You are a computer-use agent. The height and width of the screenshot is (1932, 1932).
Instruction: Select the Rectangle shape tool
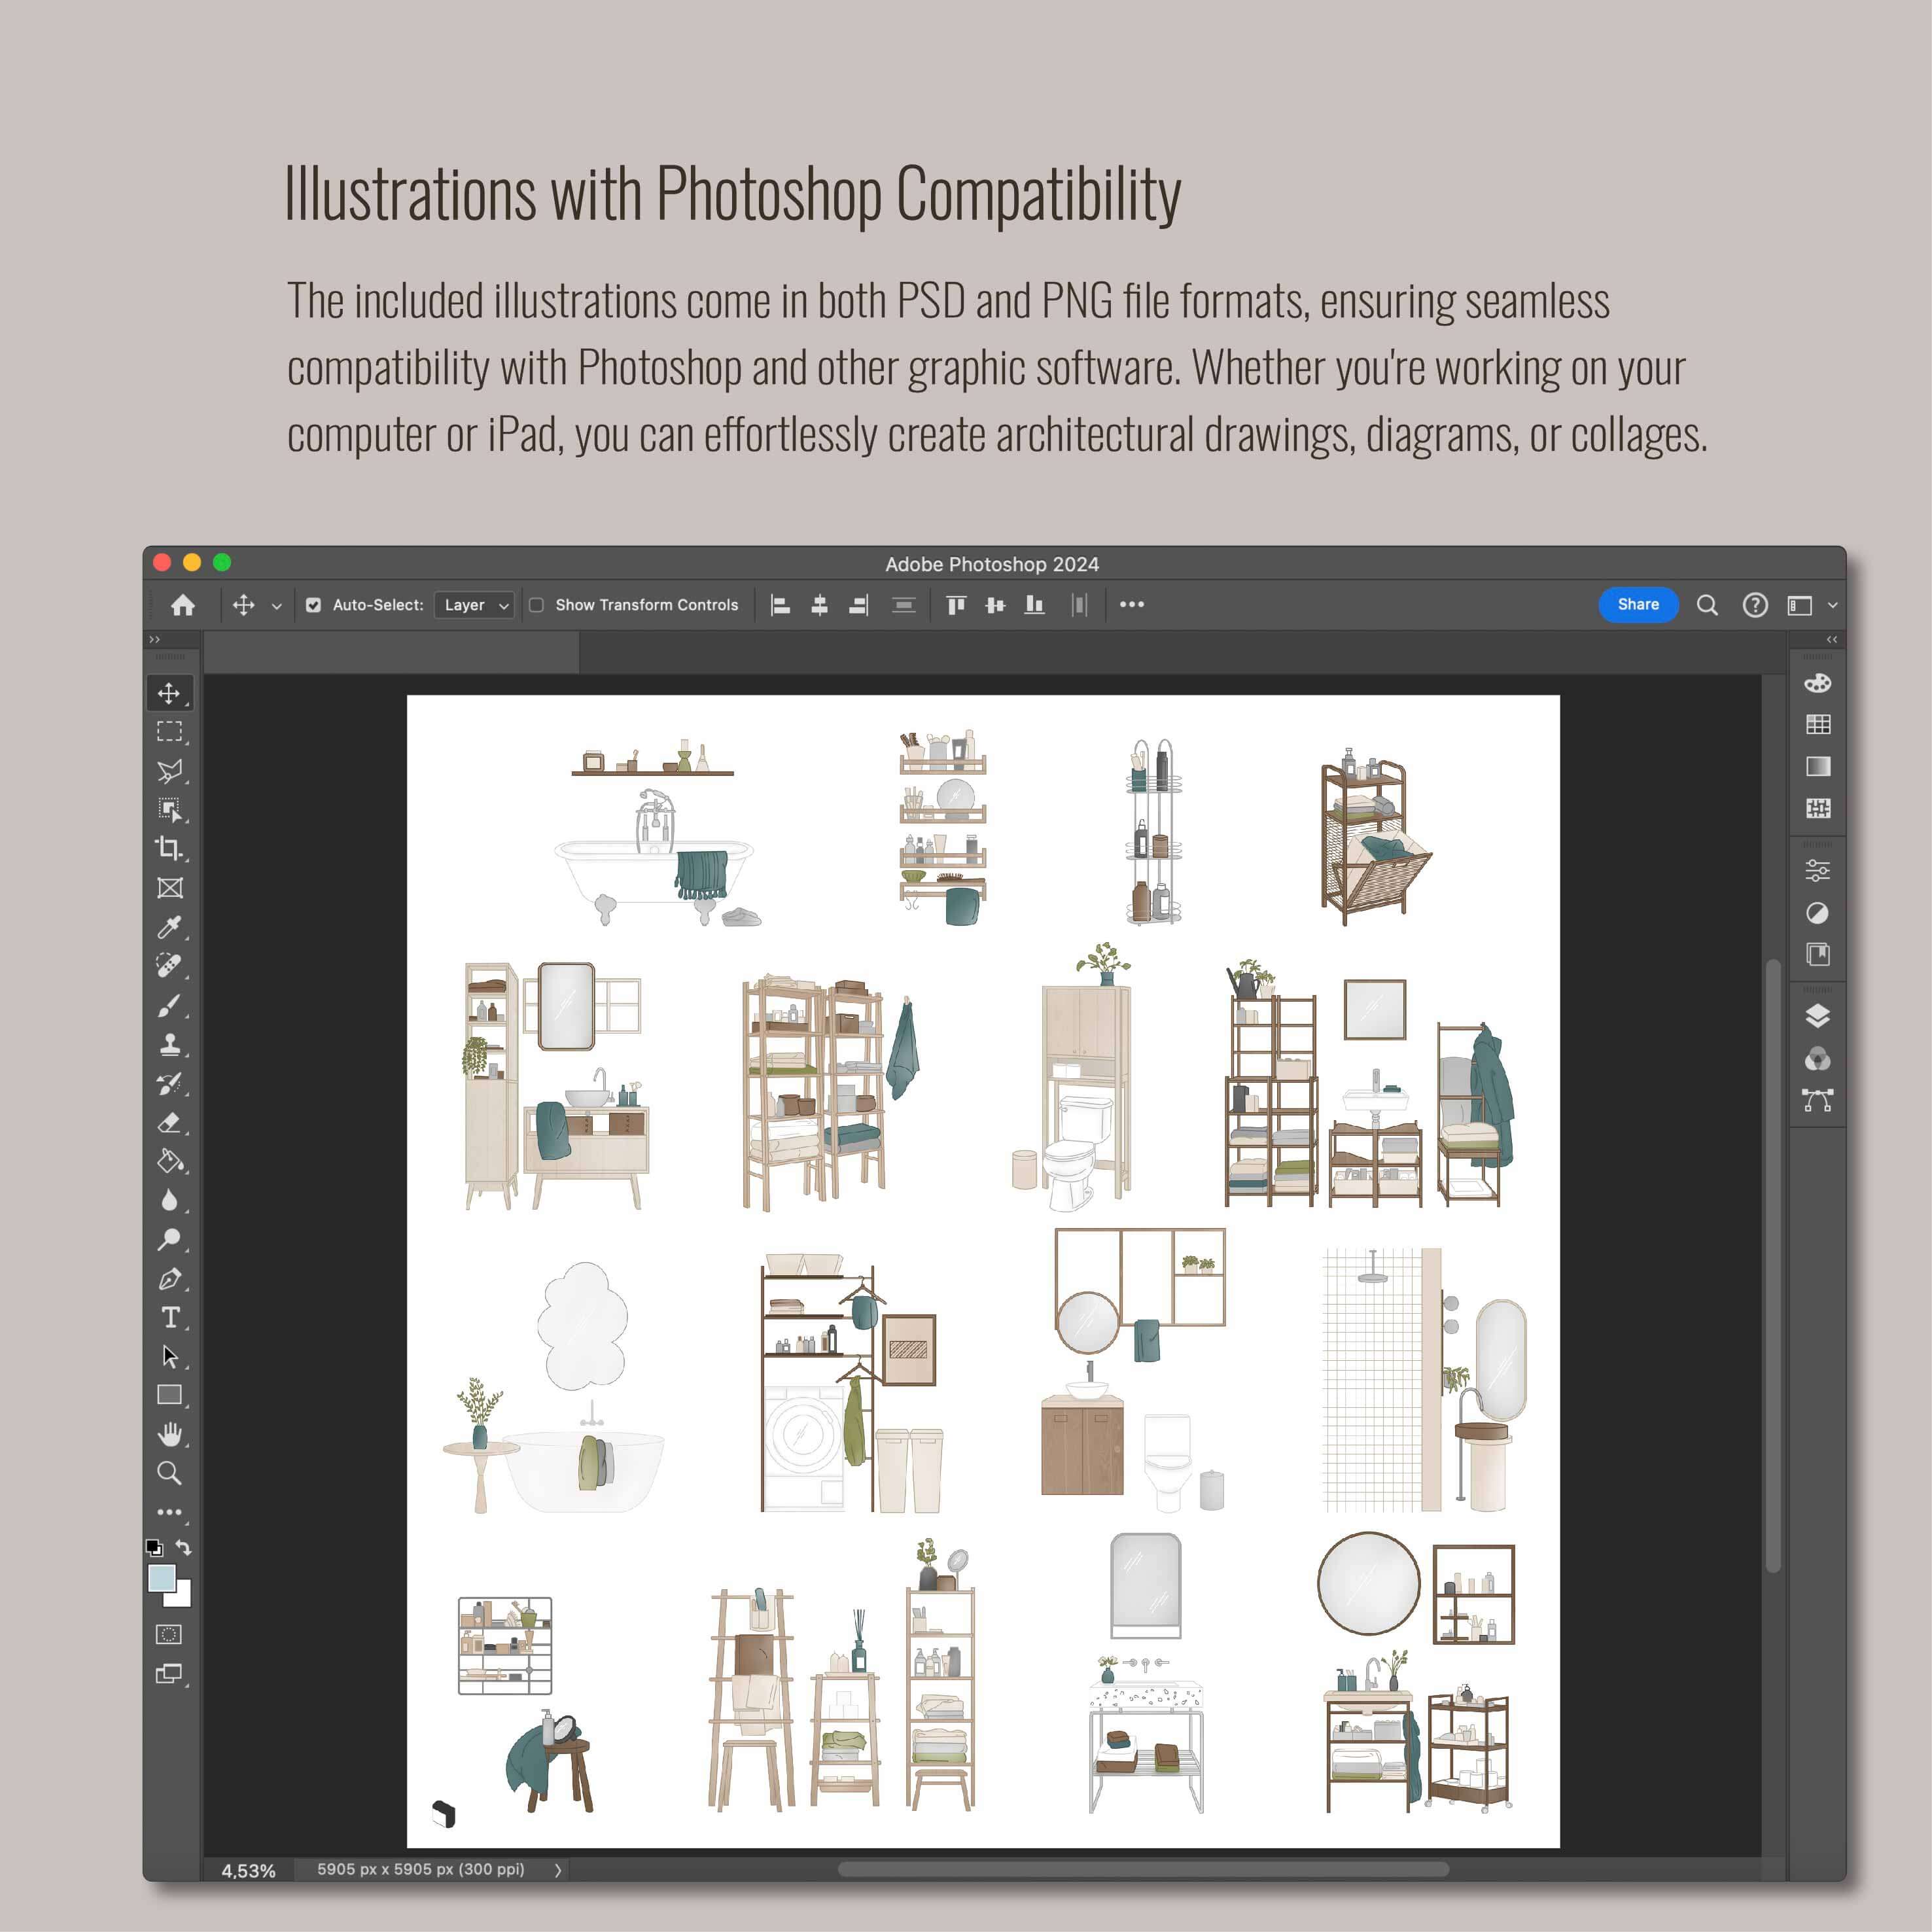point(169,1395)
